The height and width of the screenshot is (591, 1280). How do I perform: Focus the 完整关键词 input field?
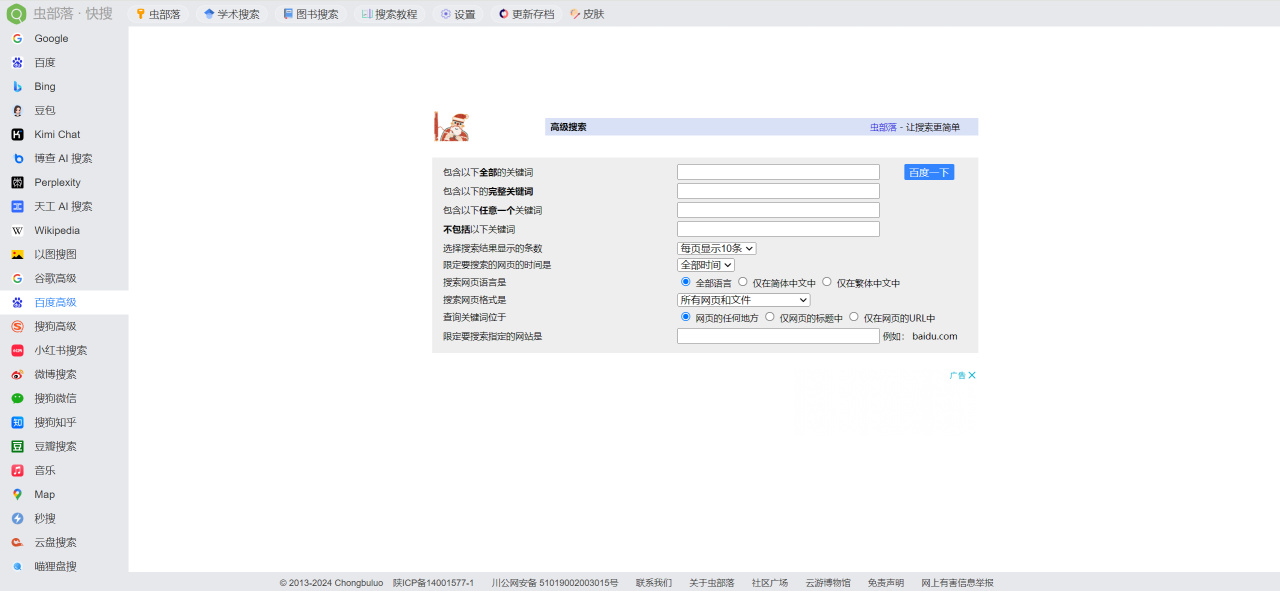point(778,191)
